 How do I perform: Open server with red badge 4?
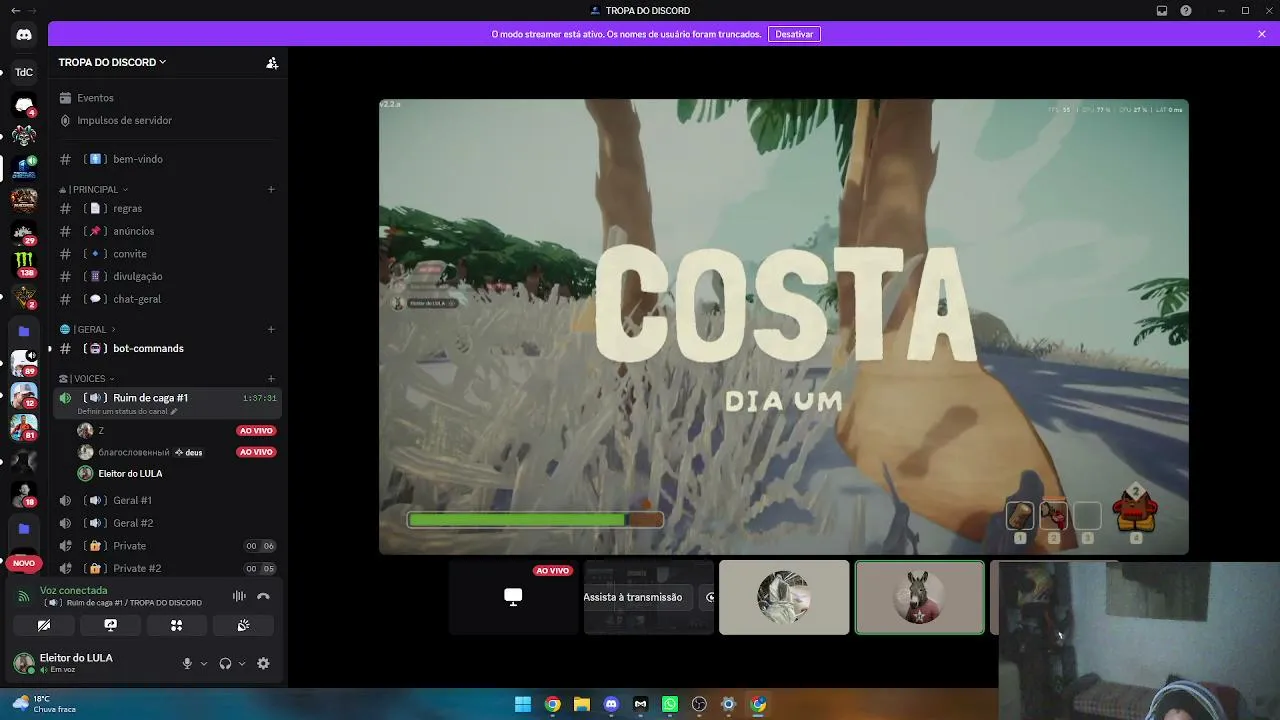click(x=24, y=105)
